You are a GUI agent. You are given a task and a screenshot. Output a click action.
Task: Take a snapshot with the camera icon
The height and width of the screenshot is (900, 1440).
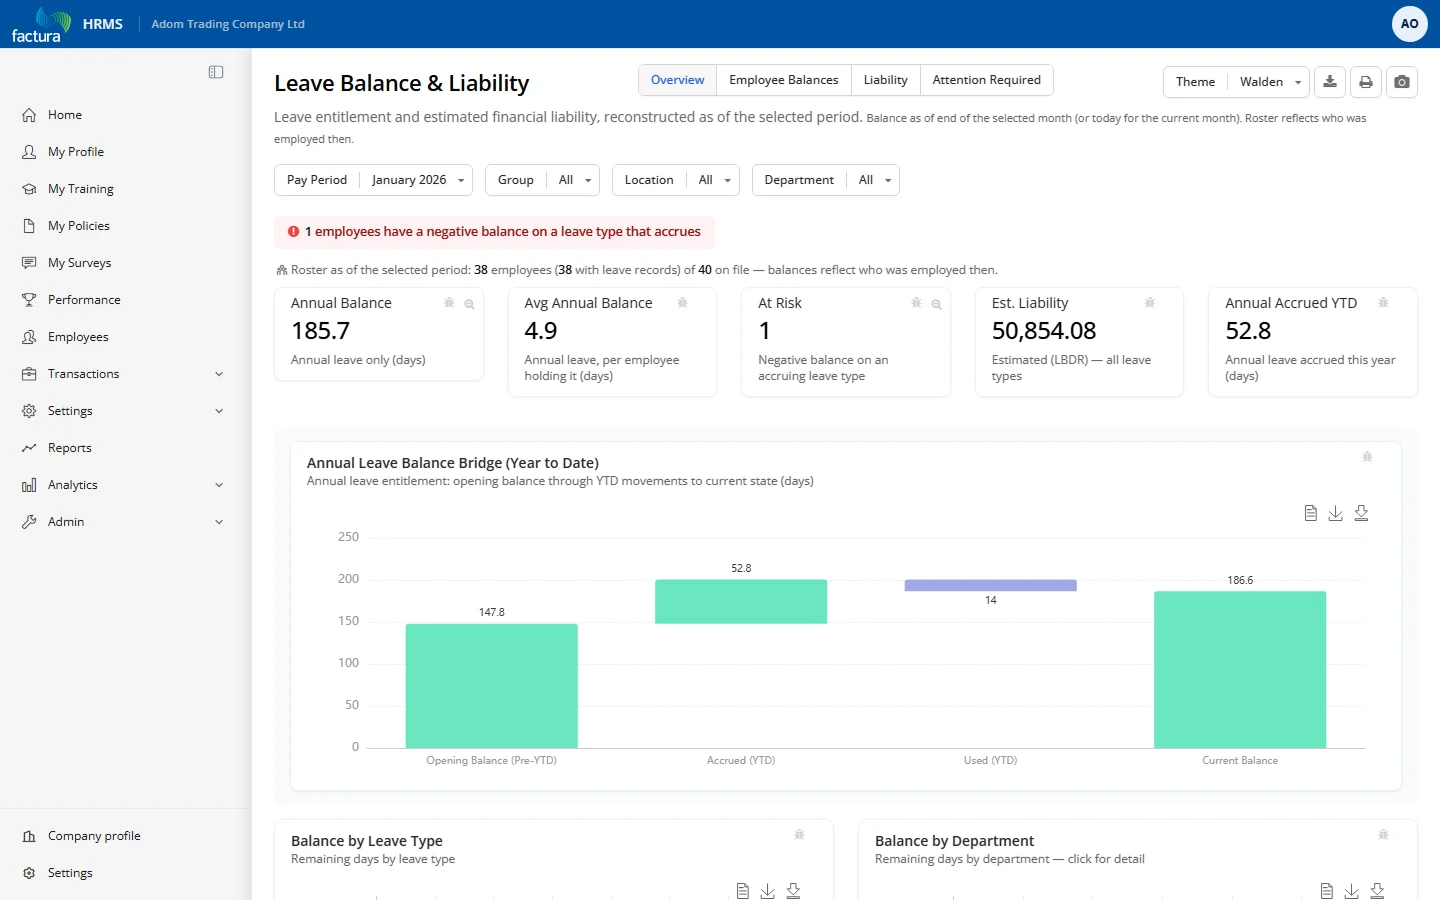pyautogui.click(x=1402, y=82)
